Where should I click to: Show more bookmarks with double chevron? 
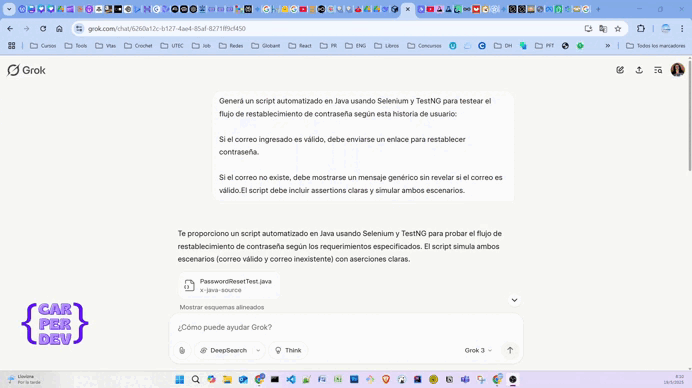pos(608,45)
